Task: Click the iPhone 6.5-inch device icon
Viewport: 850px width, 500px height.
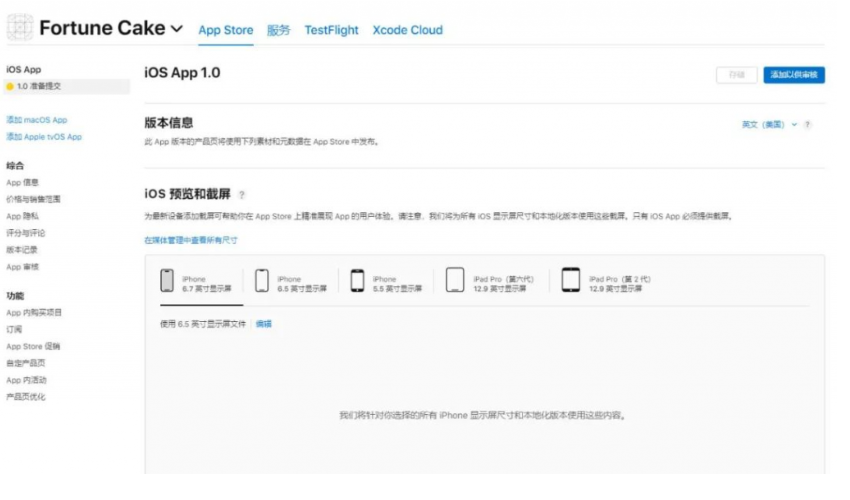Action: click(x=262, y=280)
